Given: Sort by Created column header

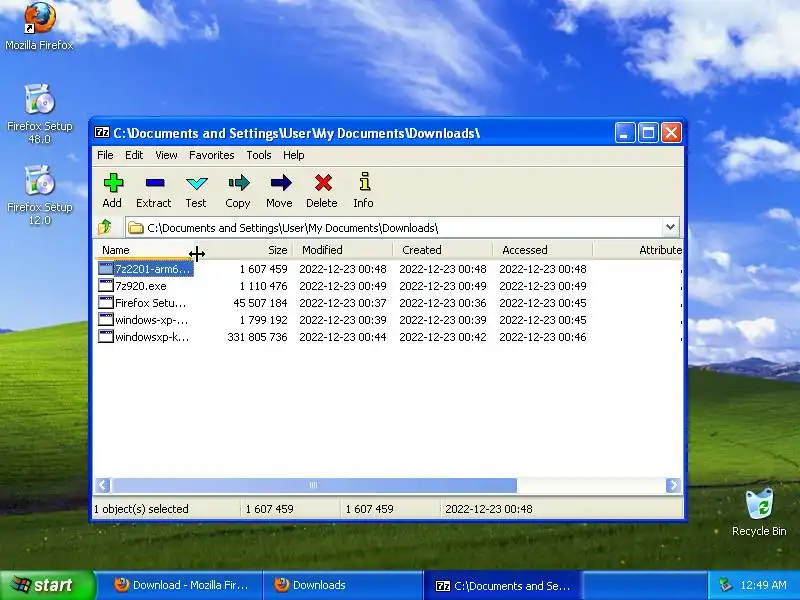Looking at the screenshot, I should 443,250.
